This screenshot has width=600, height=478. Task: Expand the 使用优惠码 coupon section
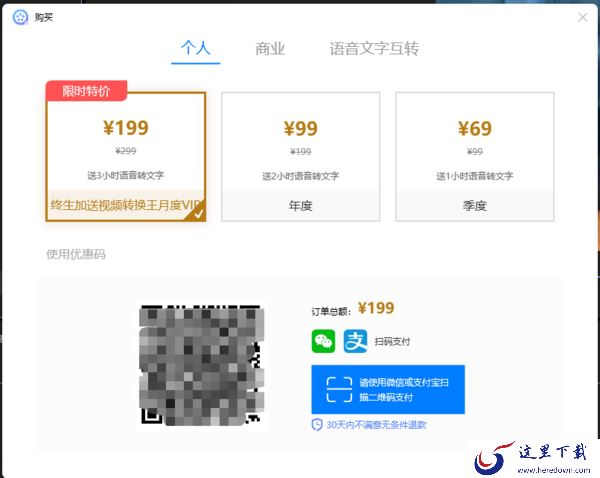[x=76, y=254]
